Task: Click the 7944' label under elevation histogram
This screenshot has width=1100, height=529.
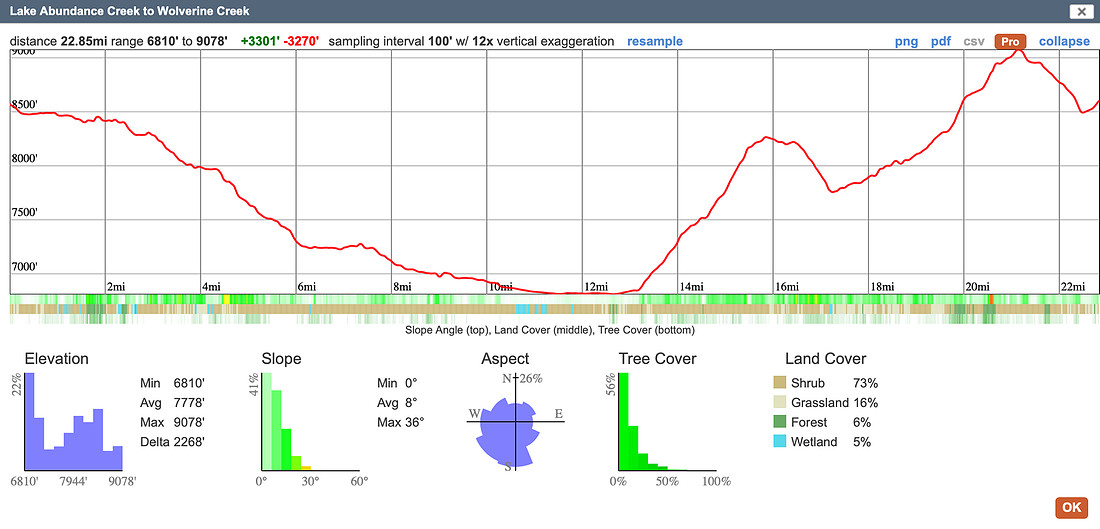Action: [73, 482]
